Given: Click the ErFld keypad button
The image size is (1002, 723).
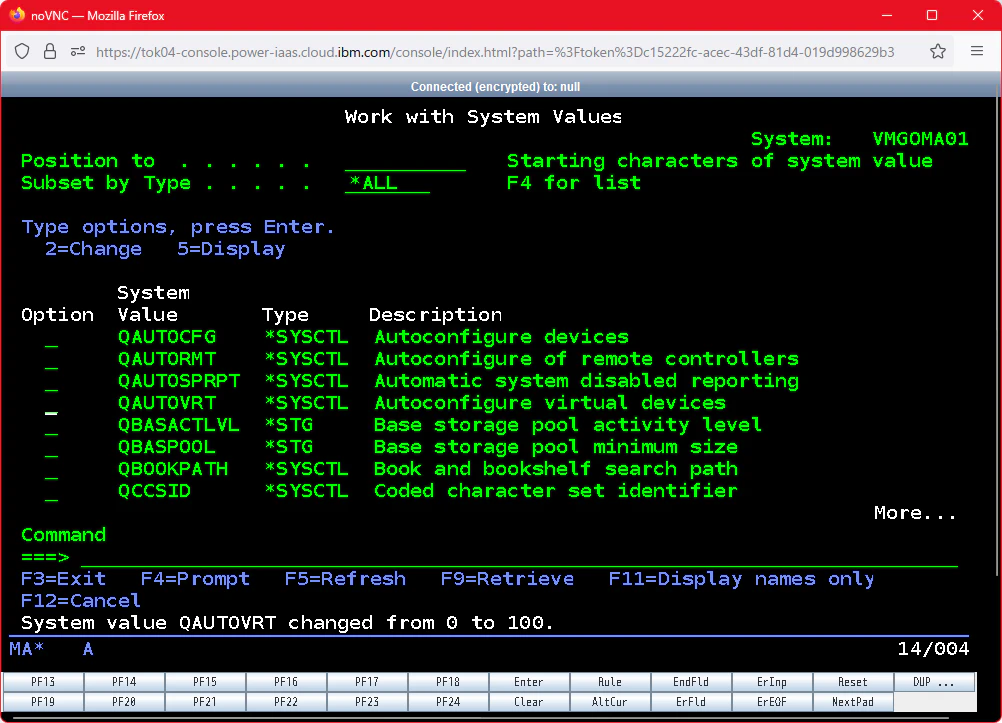Looking at the screenshot, I should 691,702.
